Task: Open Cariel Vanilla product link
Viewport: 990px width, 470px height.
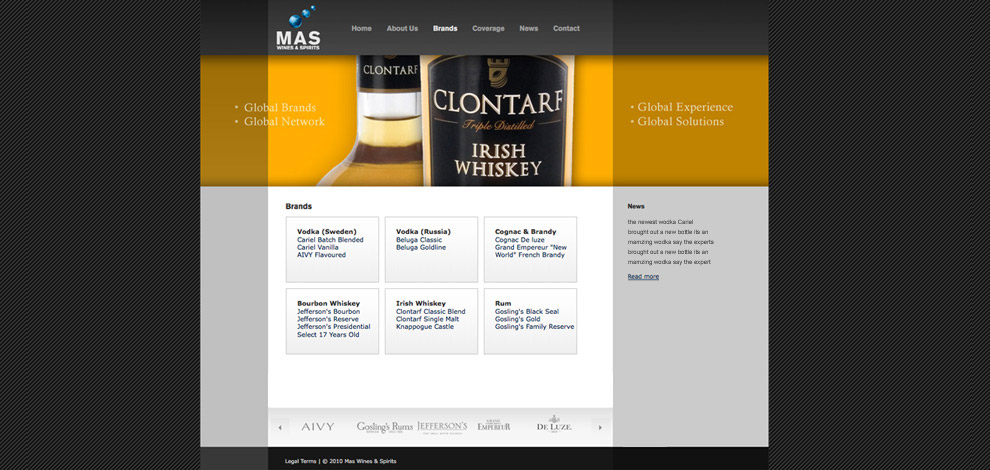Action: (x=318, y=248)
